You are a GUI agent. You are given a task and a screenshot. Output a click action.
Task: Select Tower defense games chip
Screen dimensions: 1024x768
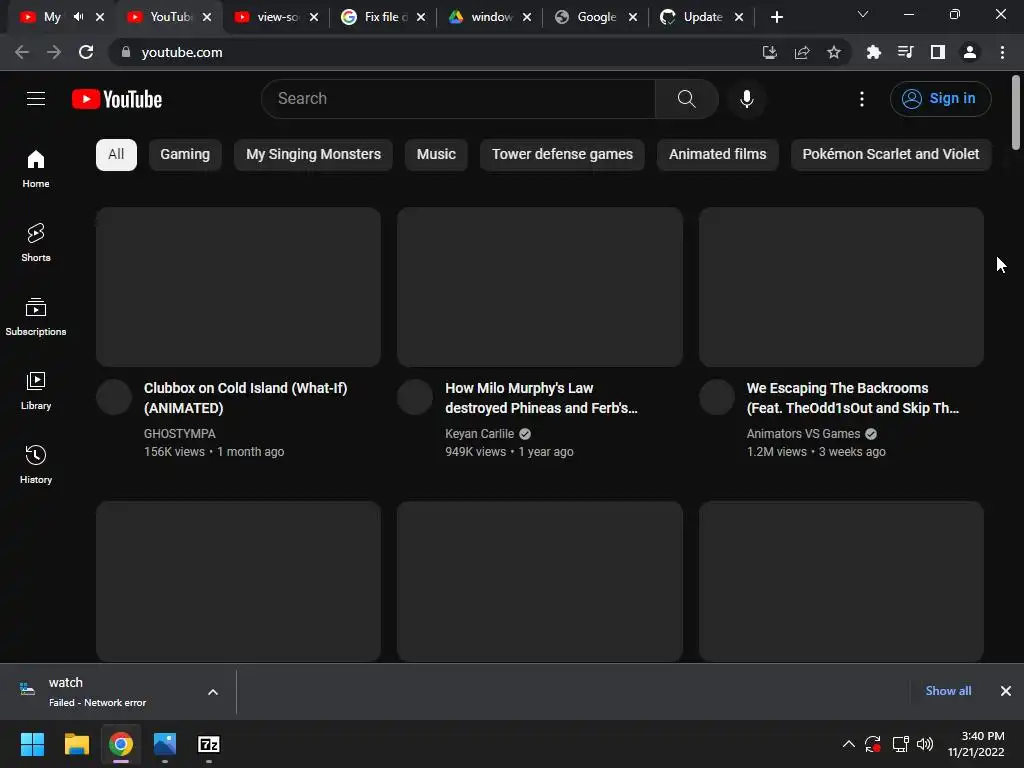point(562,155)
